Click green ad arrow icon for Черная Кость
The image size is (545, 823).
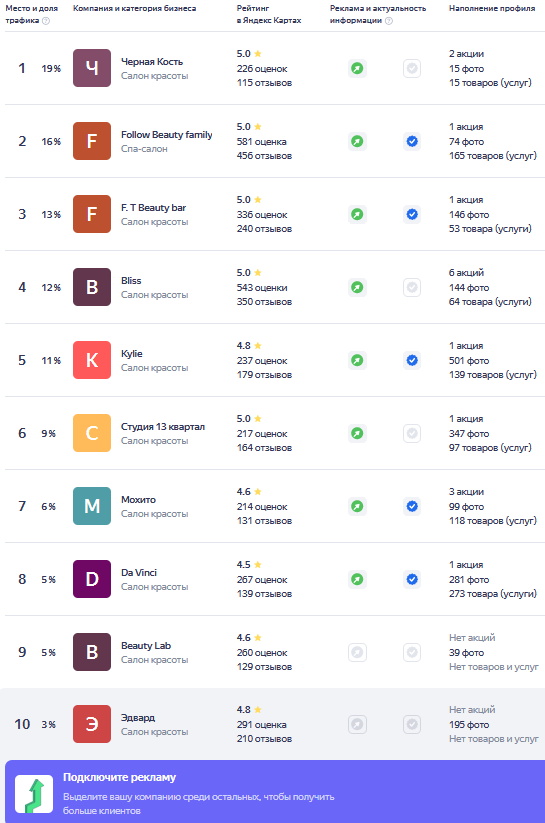click(x=357, y=68)
